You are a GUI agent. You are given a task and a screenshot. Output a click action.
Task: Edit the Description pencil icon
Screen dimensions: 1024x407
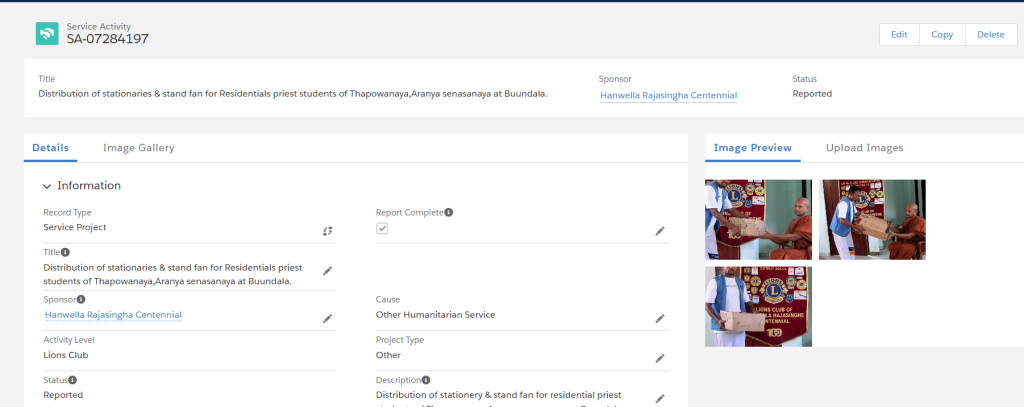coord(660,398)
